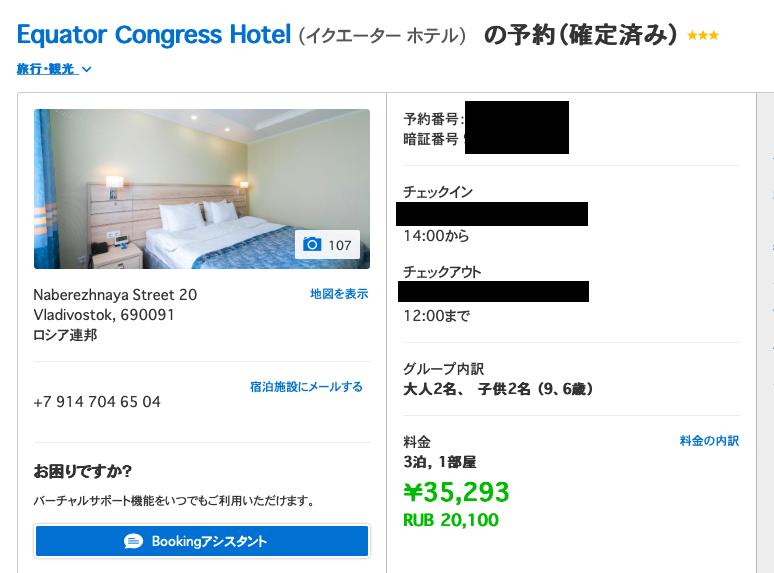774x573 pixels.
Task: Click the 107 photo count number
Action: point(340,245)
